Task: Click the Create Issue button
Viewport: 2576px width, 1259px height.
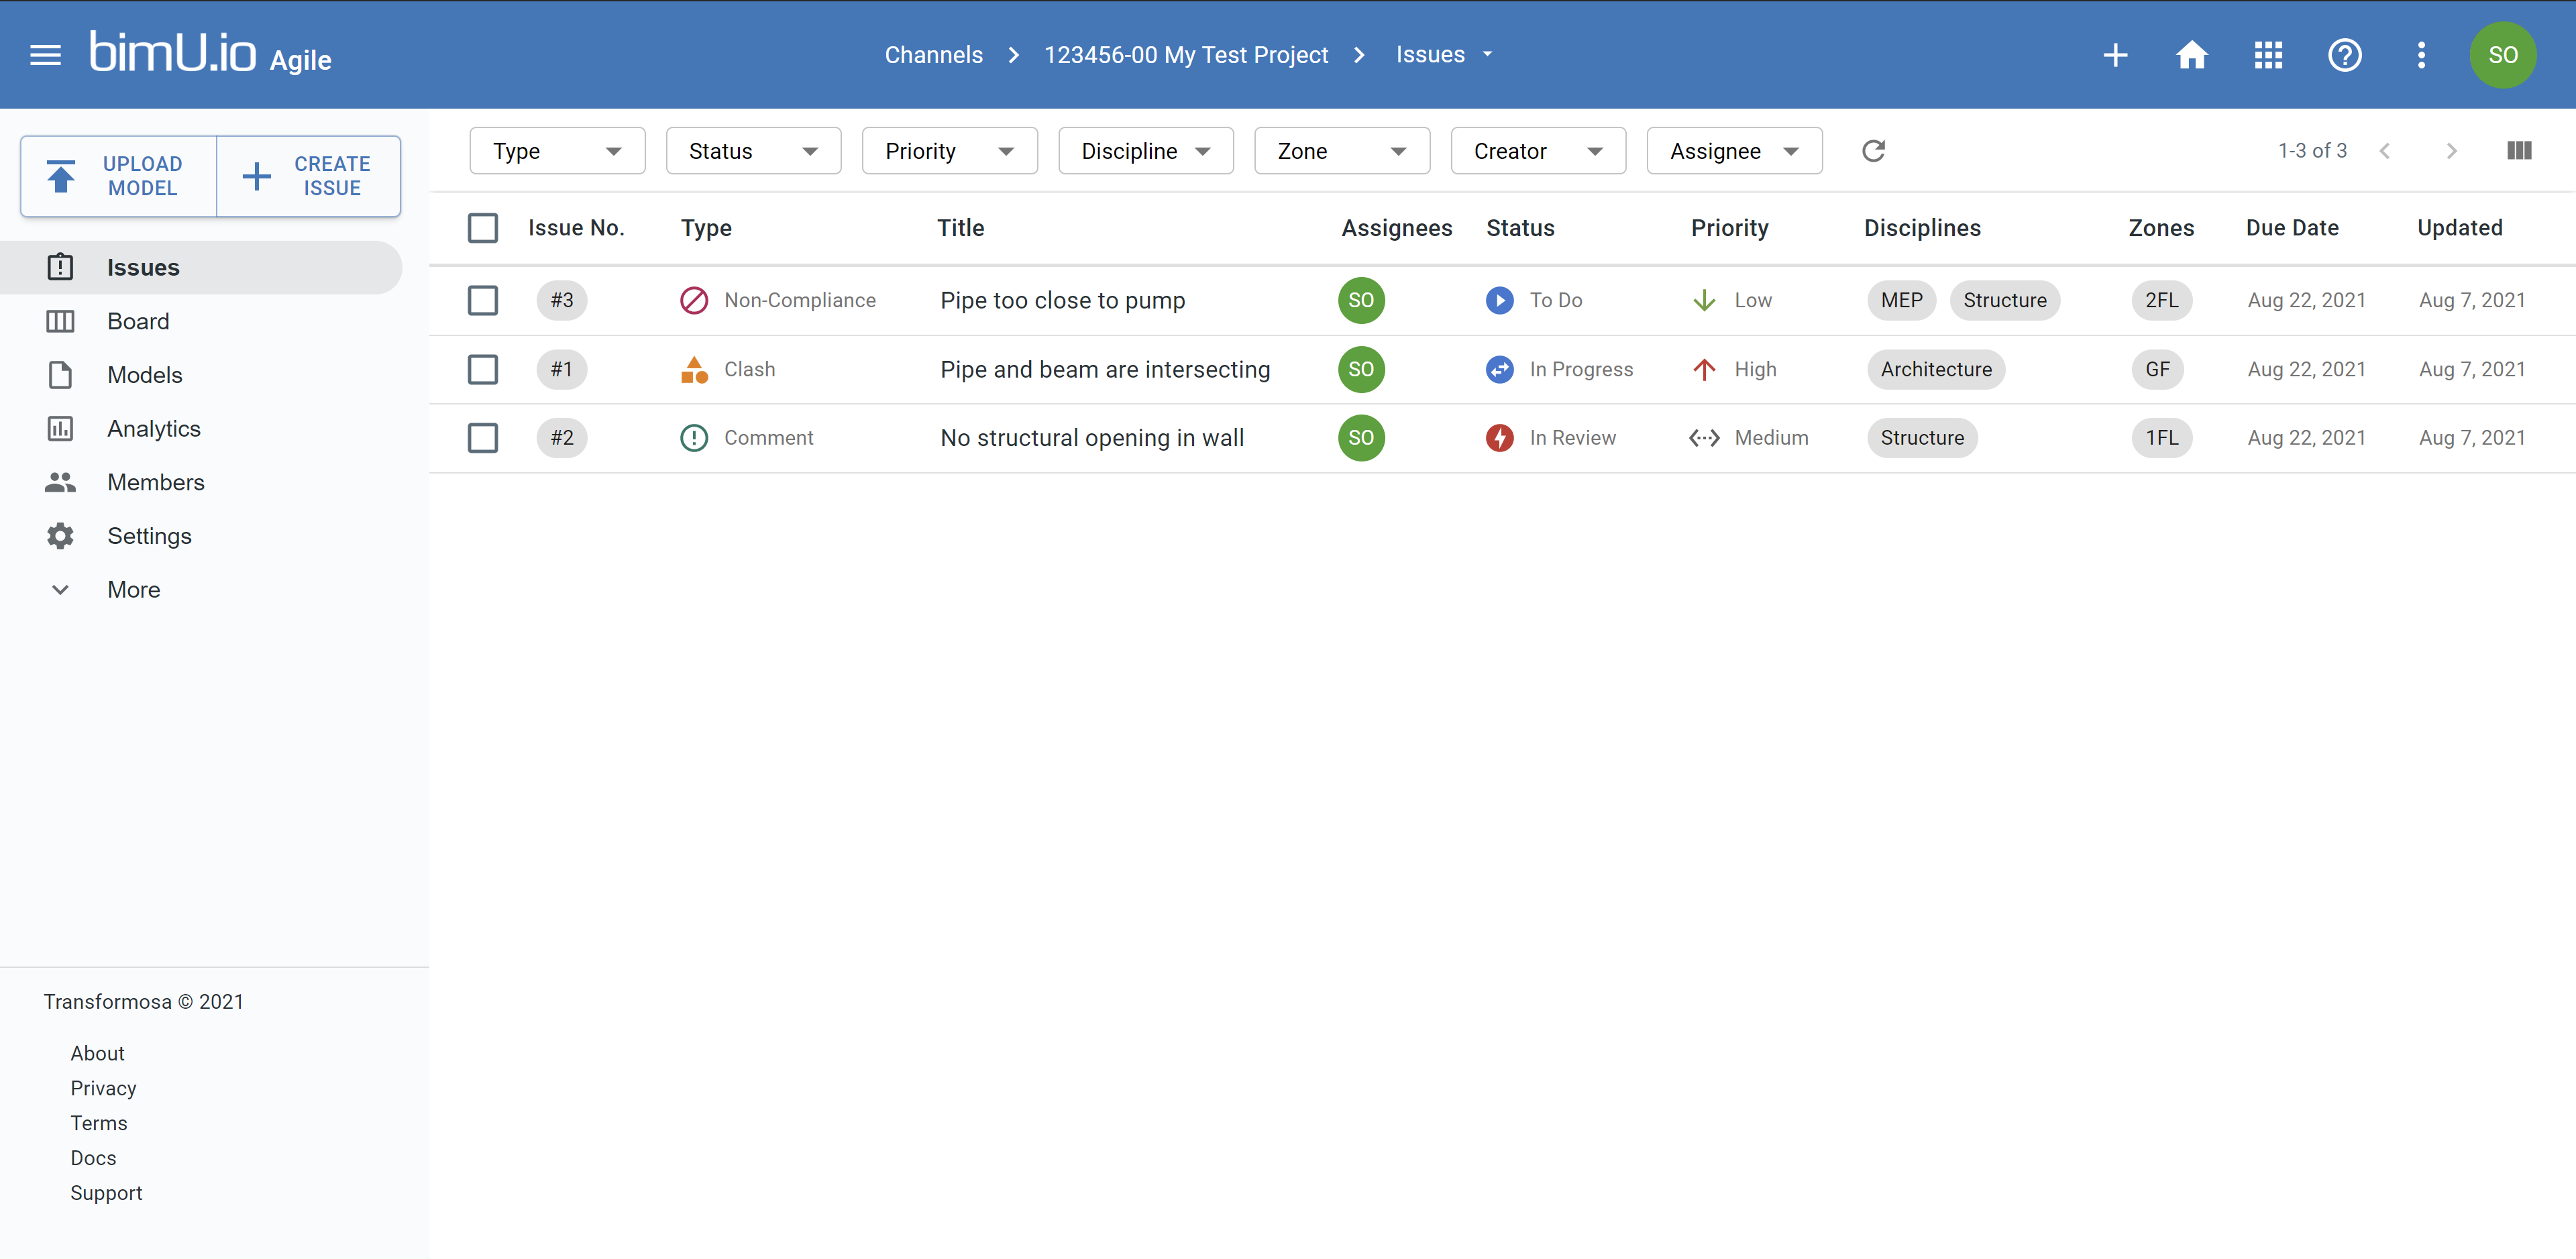Action: coord(309,176)
